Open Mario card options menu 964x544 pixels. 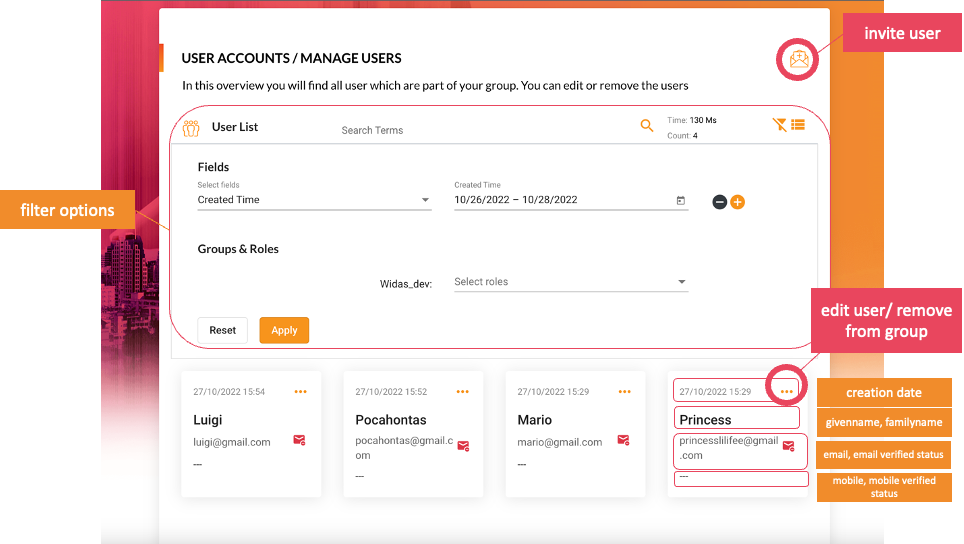[625, 392]
